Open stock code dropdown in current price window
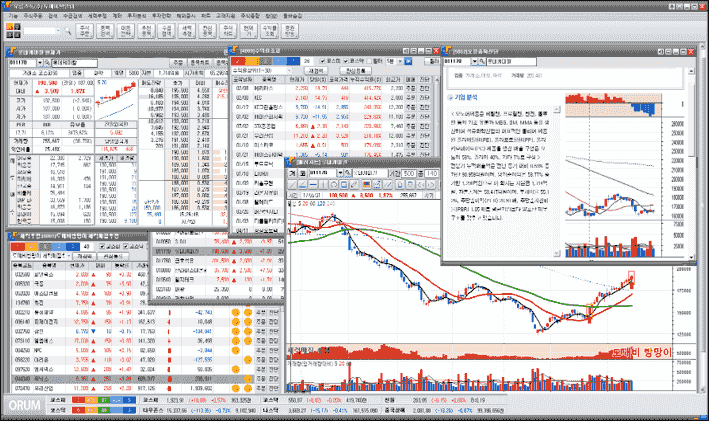Viewport: 709px width, 421px height. coord(40,62)
